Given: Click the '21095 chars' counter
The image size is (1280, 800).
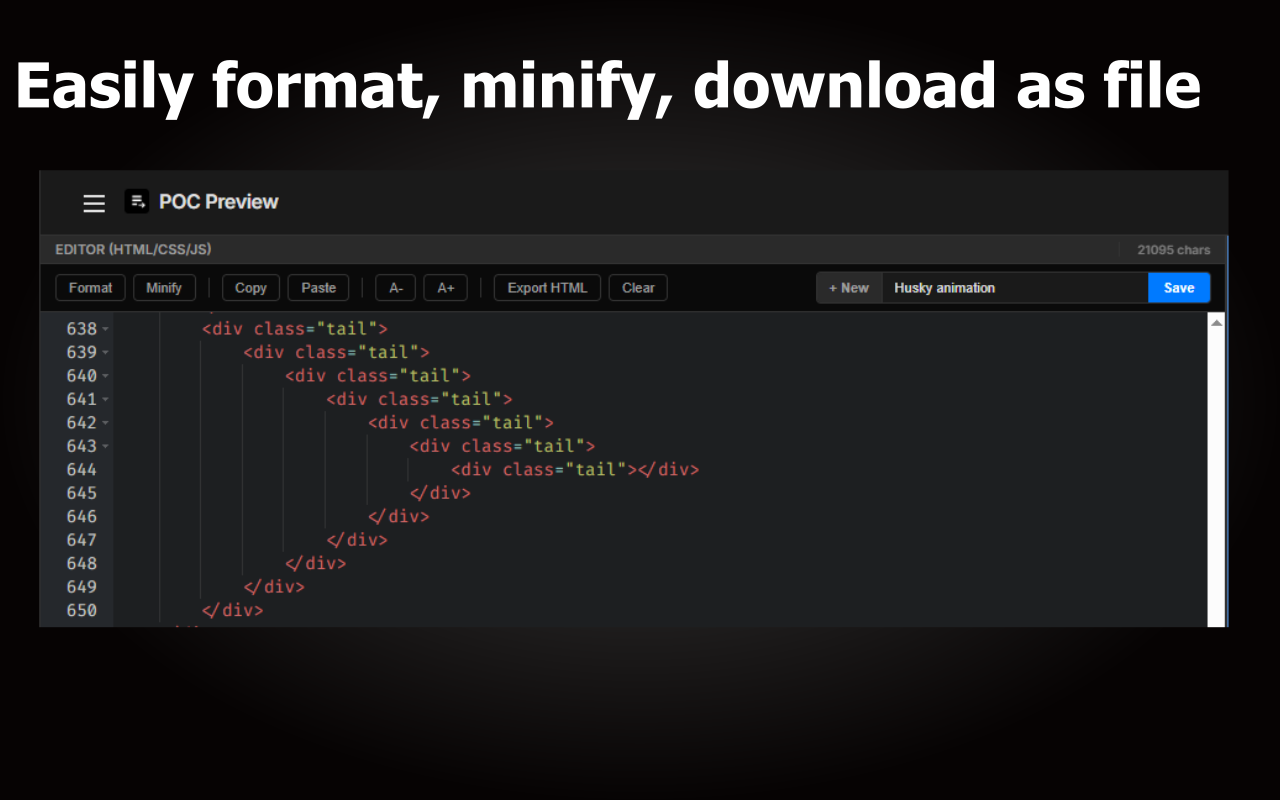Looking at the screenshot, I should pyautogui.click(x=1174, y=250).
